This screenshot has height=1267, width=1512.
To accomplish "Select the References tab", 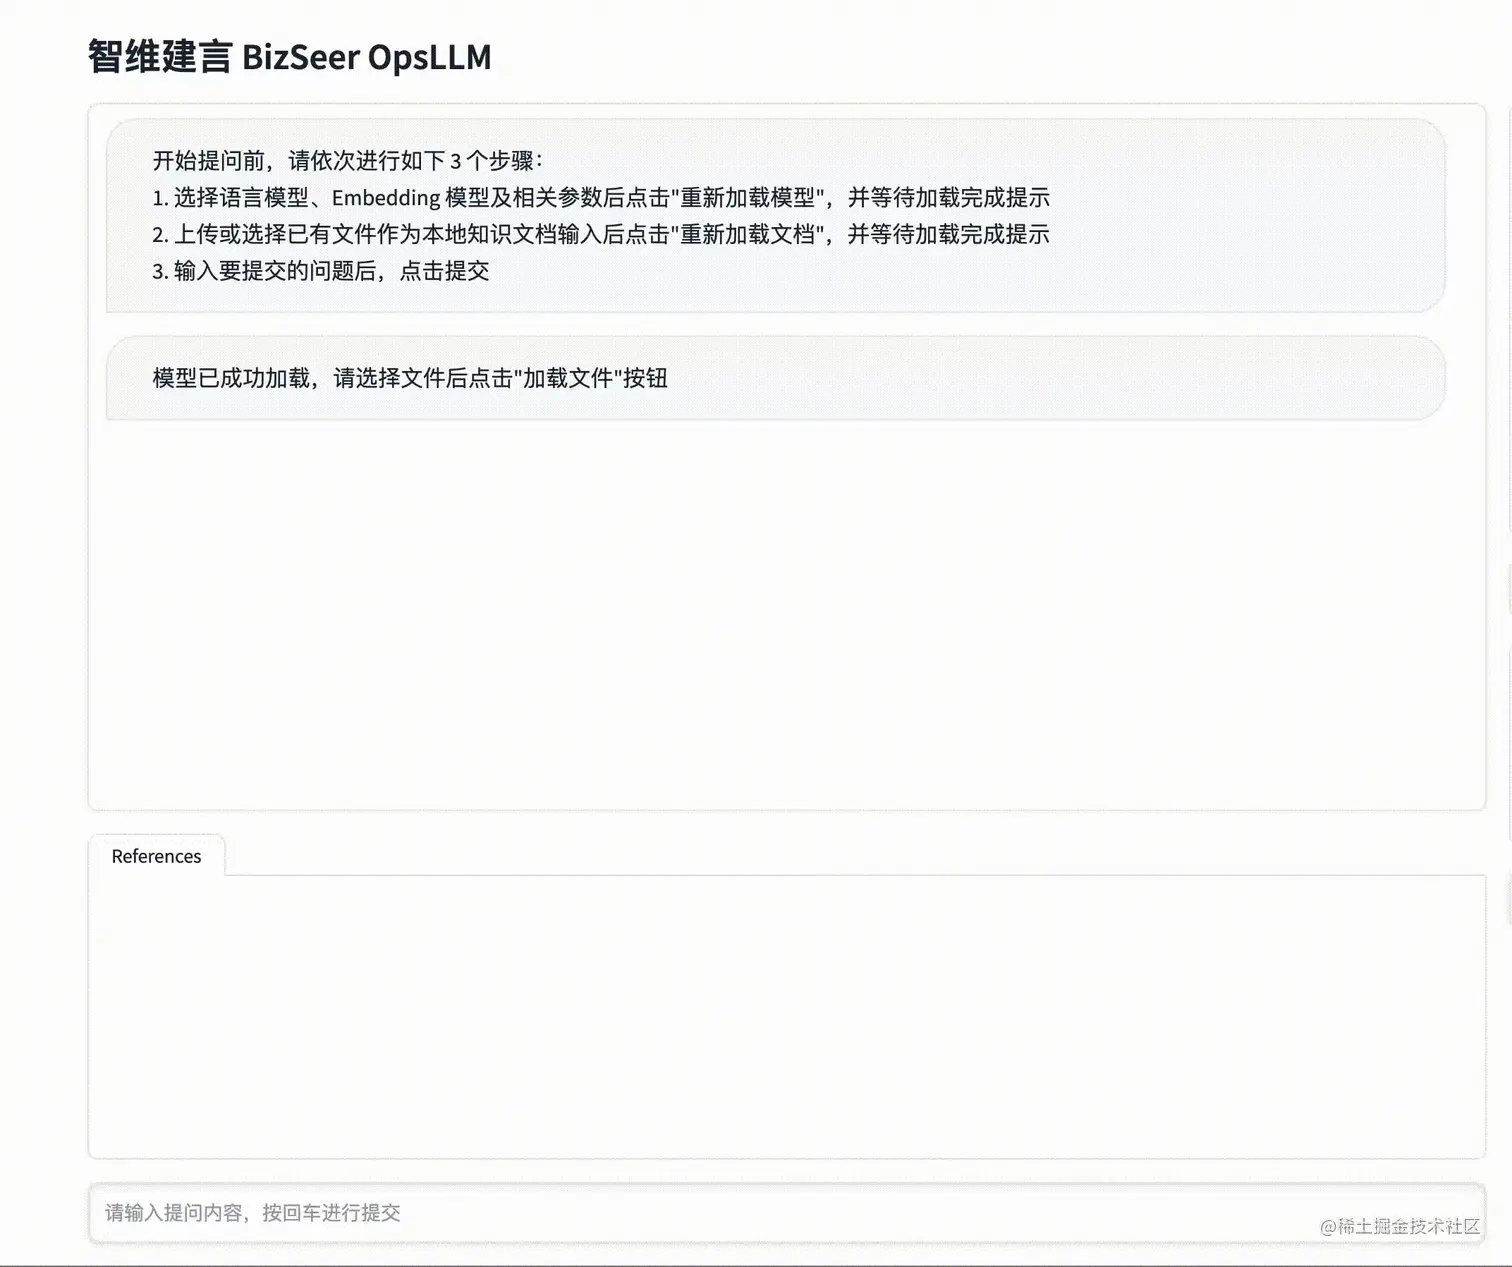I will click(x=156, y=856).
